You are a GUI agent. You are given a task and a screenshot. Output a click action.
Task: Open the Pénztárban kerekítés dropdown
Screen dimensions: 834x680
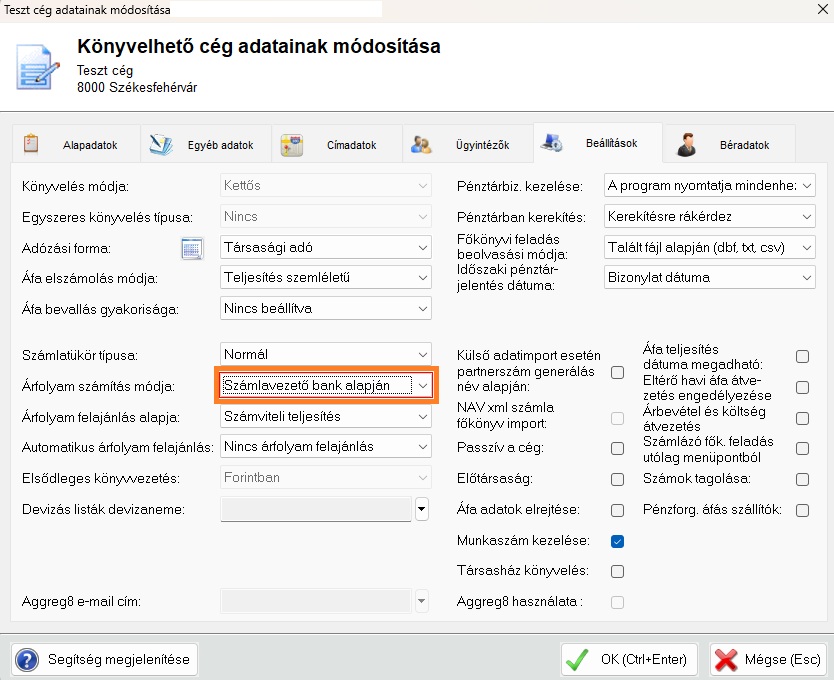pos(806,216)
